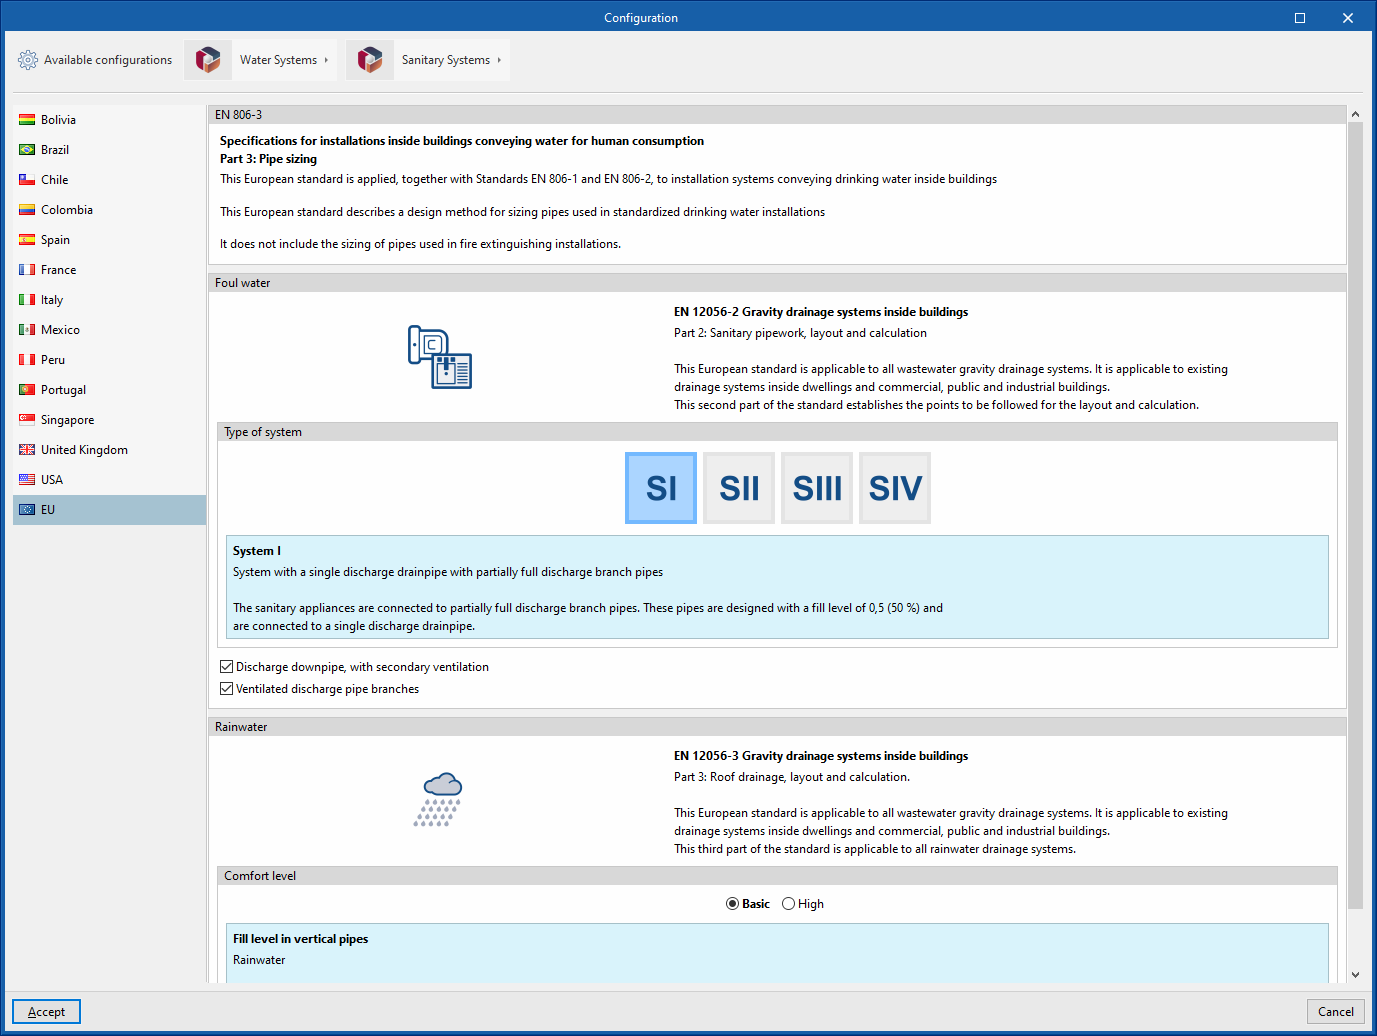Select the High comfort level option
The image size is (1377, 1036).
(789, 904)
